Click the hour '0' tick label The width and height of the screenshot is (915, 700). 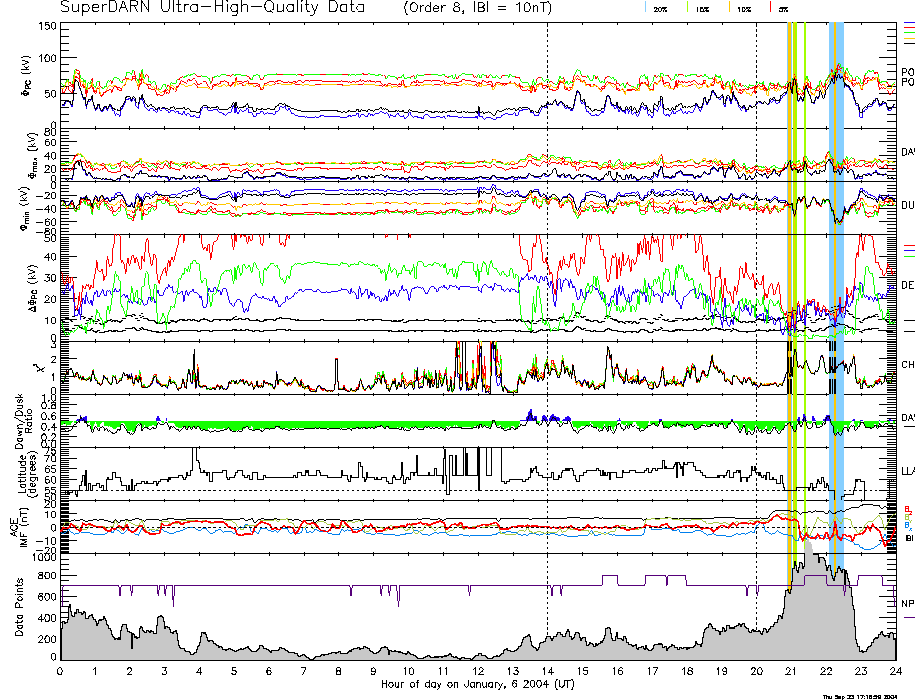click(60, 671)
